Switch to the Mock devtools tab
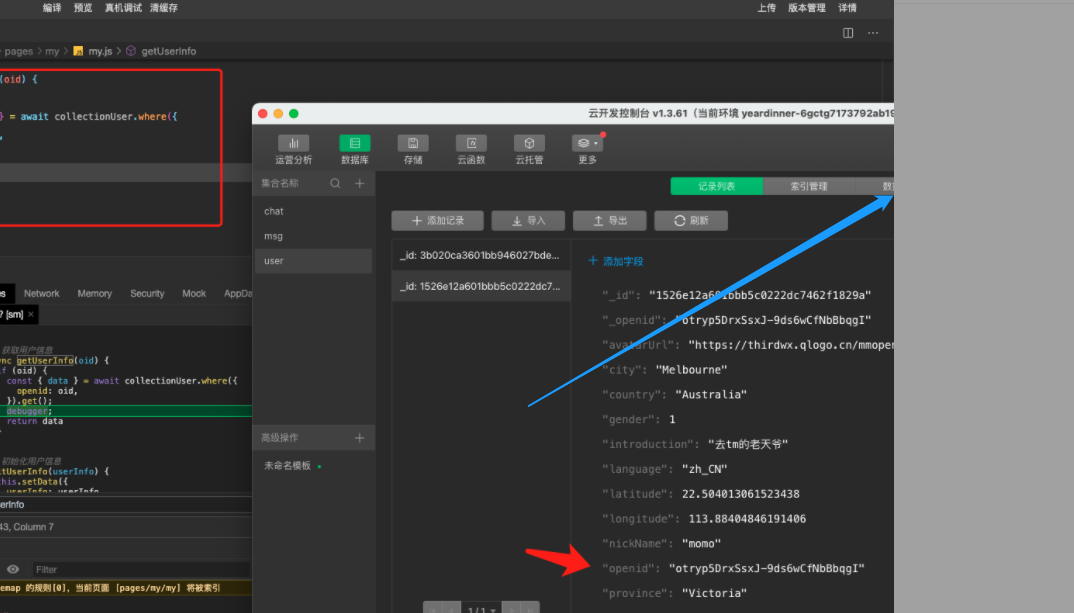The width and height of the screenshot is (1074, 613). (194, 293)
